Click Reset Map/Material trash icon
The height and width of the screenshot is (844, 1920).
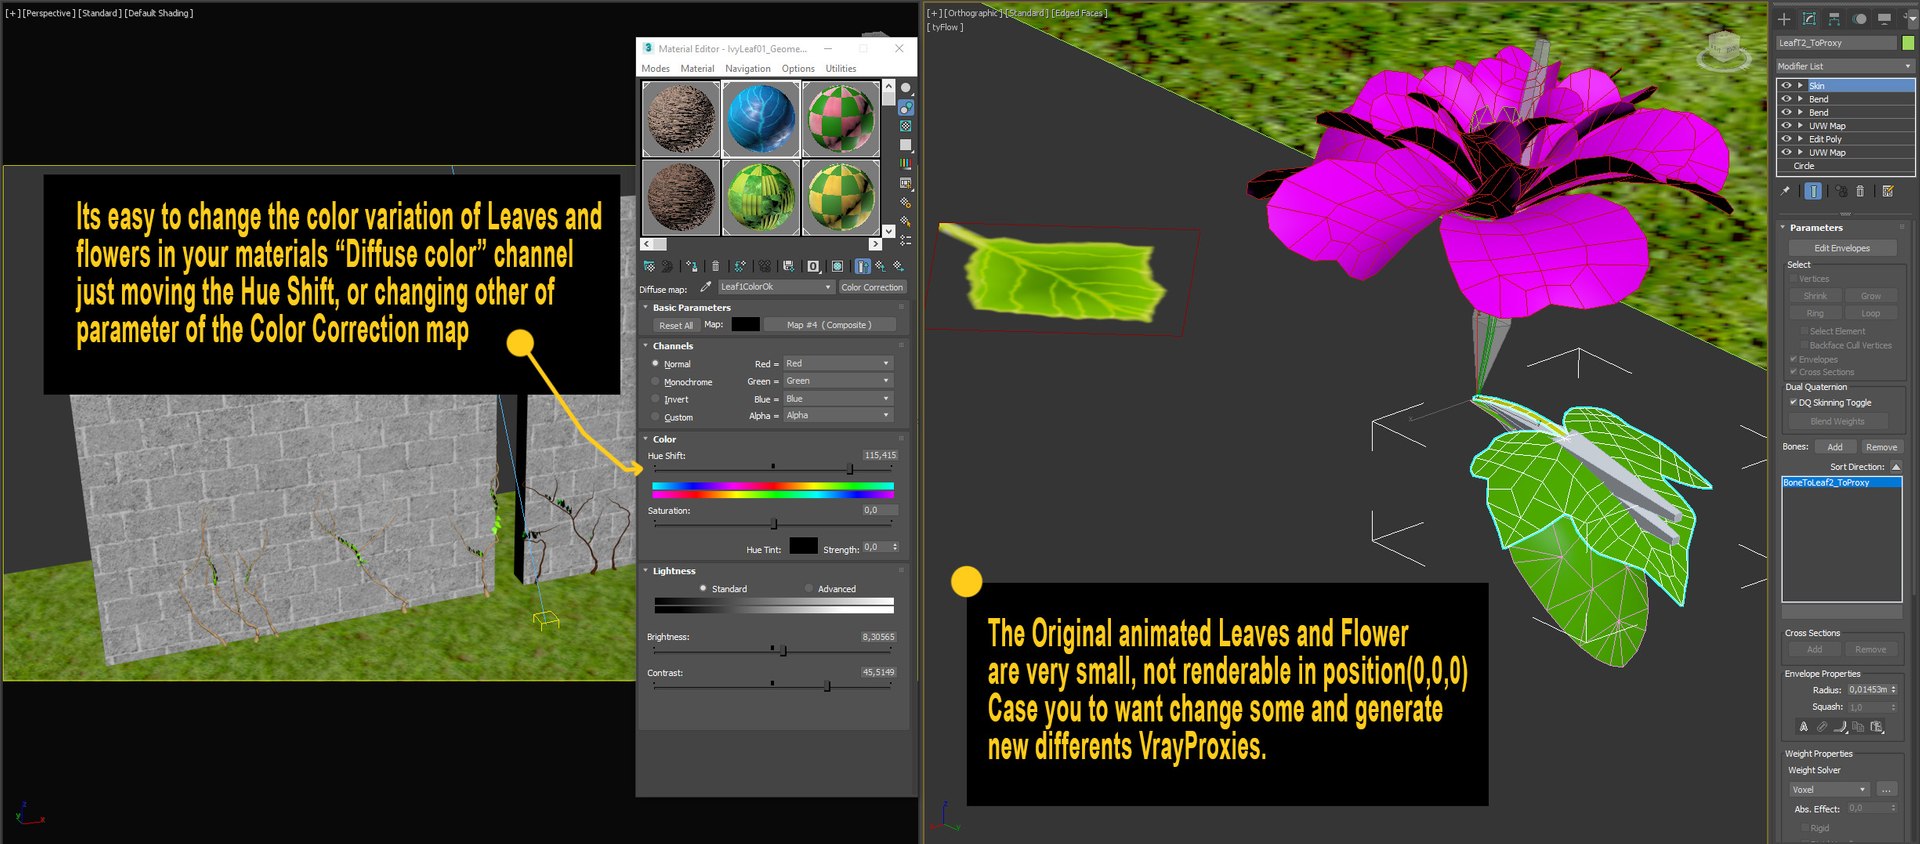click(715, 266)
